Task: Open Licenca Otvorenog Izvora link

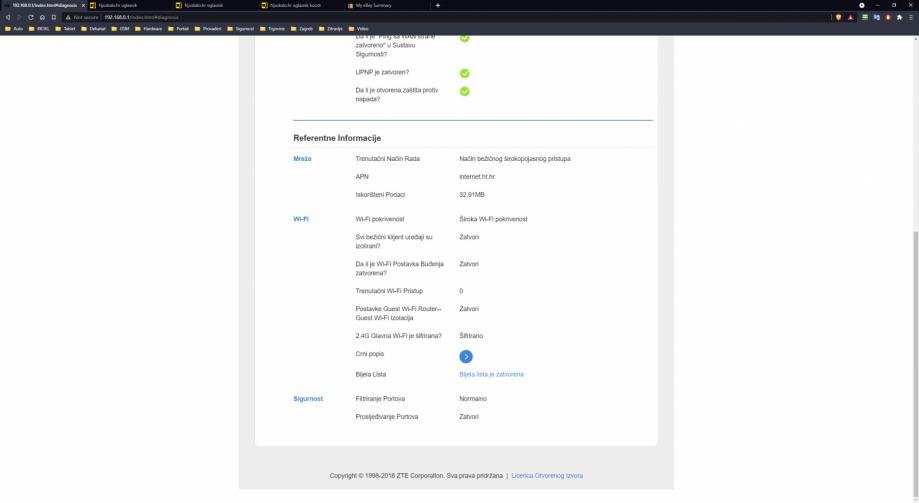Action: [x=547, y=475]
